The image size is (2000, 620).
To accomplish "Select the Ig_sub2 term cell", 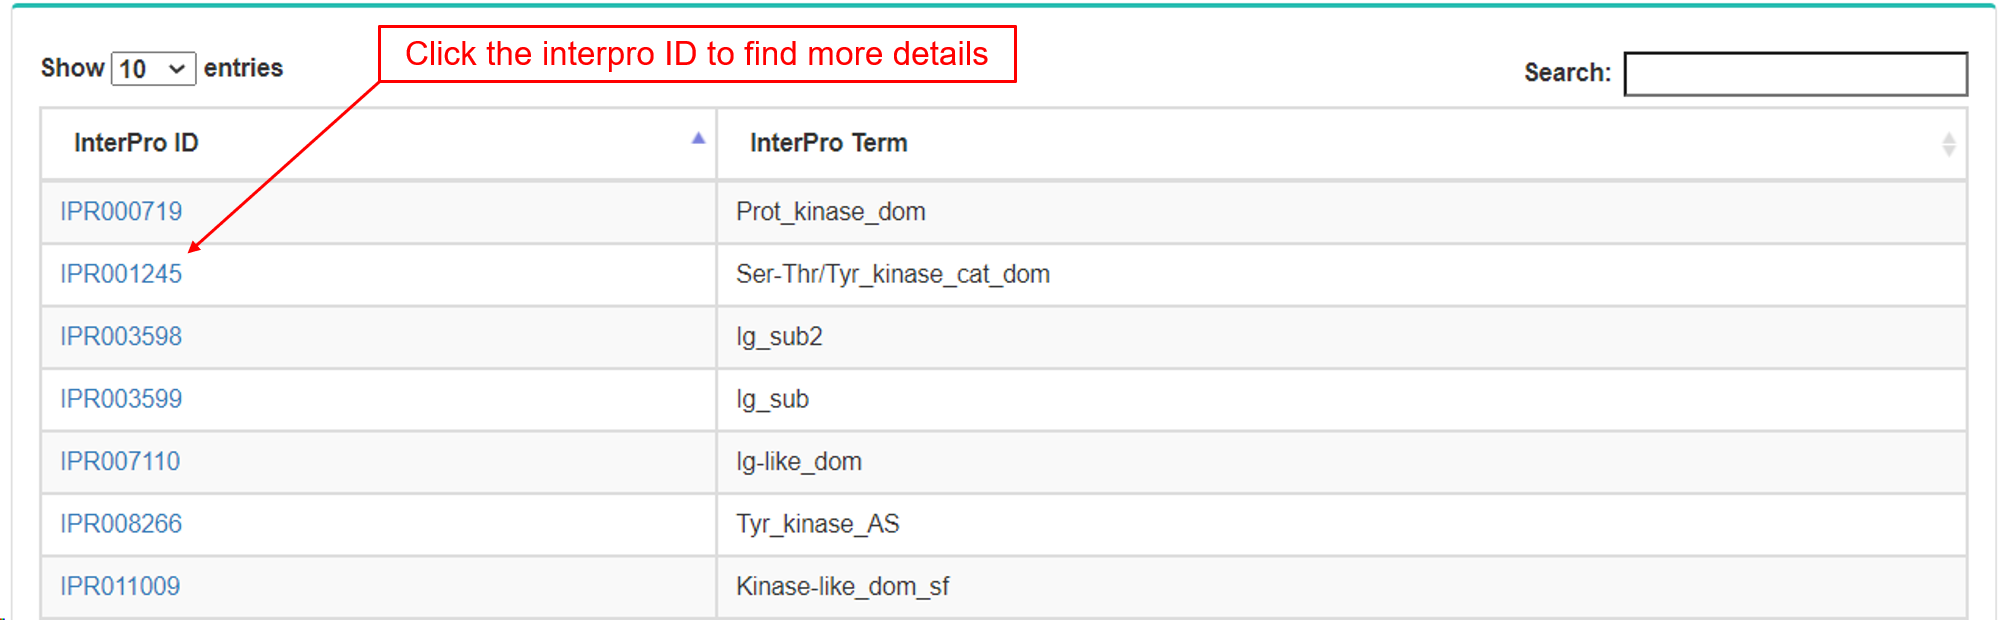I will pyautogui.click(x=779, y=337).
